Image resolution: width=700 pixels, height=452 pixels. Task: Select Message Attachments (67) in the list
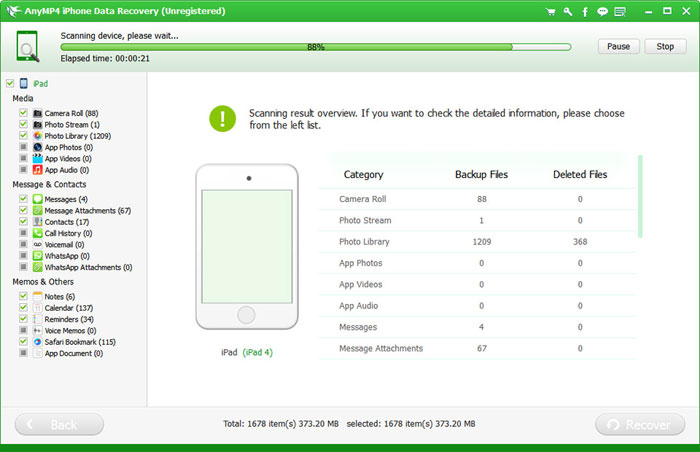[88, 211]
